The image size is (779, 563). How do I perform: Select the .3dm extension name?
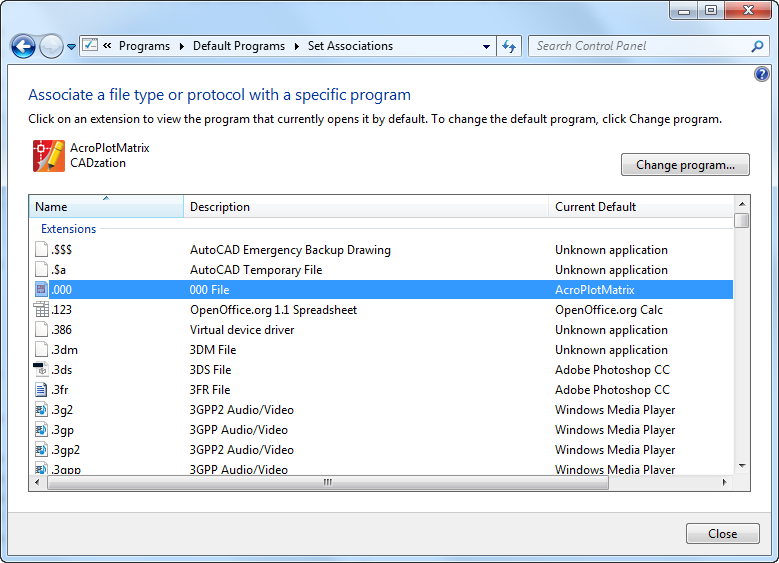(65, 350)
